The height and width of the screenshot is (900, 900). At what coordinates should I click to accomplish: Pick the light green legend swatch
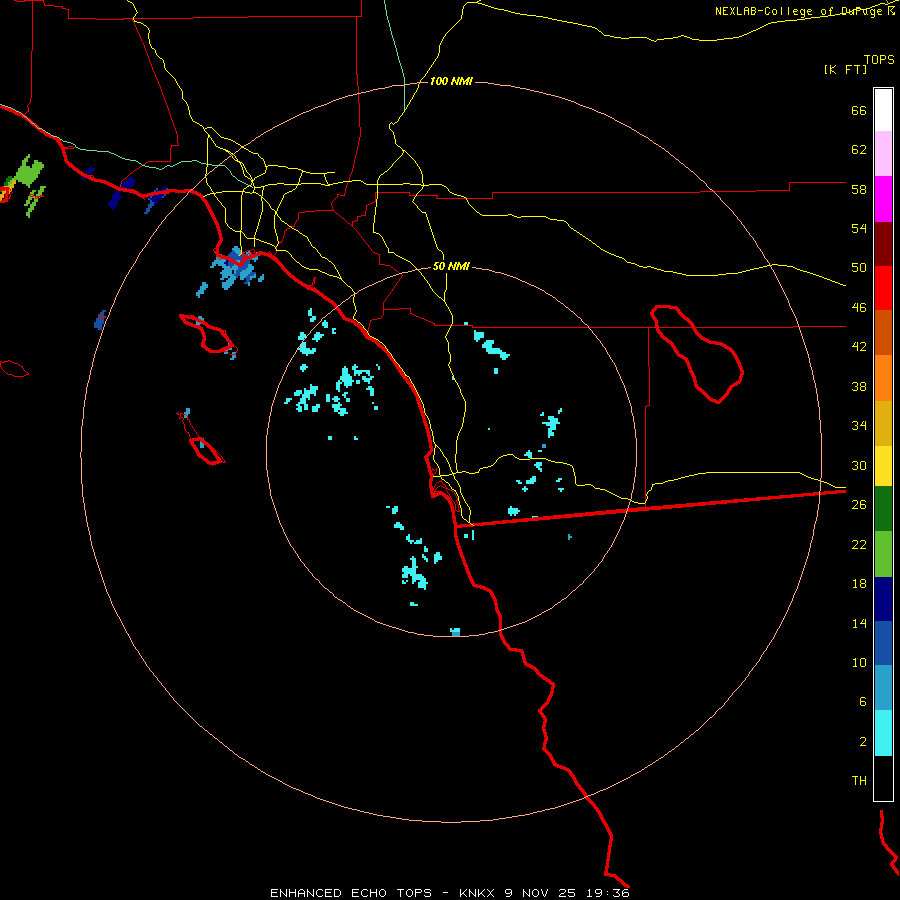(x=883, y=554)
